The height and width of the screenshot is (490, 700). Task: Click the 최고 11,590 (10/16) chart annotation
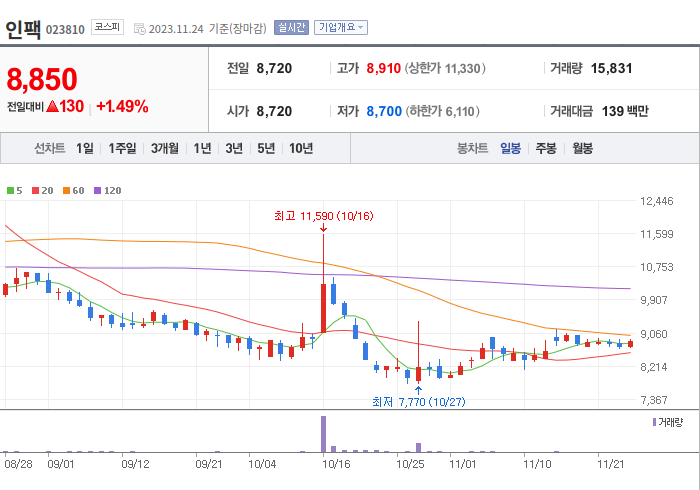[x=324, y=216]
